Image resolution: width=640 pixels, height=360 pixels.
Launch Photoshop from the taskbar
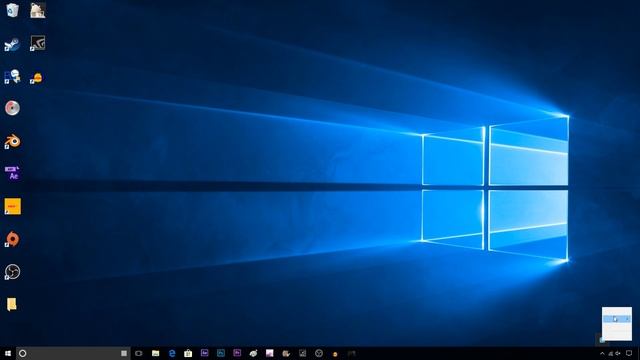pyautogui.click(x=221, y=353)
